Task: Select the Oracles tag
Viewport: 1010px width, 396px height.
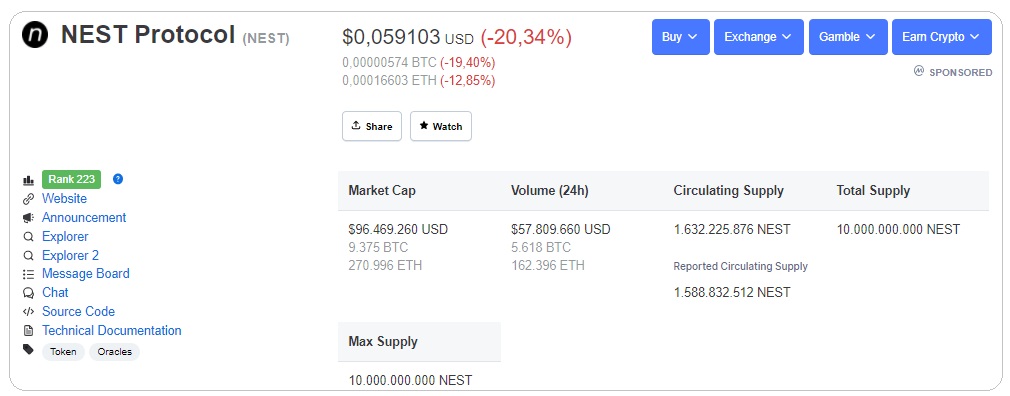Action: pyautogui.click(x=115, y=352)
